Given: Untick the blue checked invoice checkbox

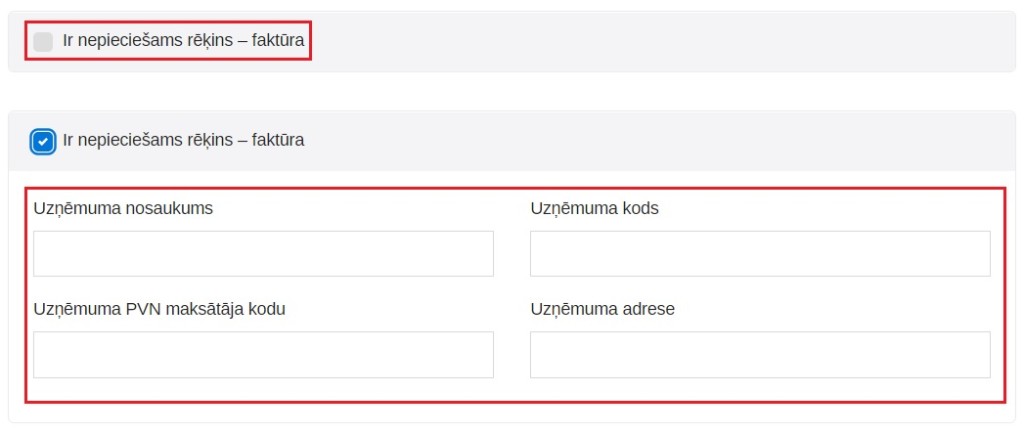Looking at the screenshot, I should coord(43,141).
